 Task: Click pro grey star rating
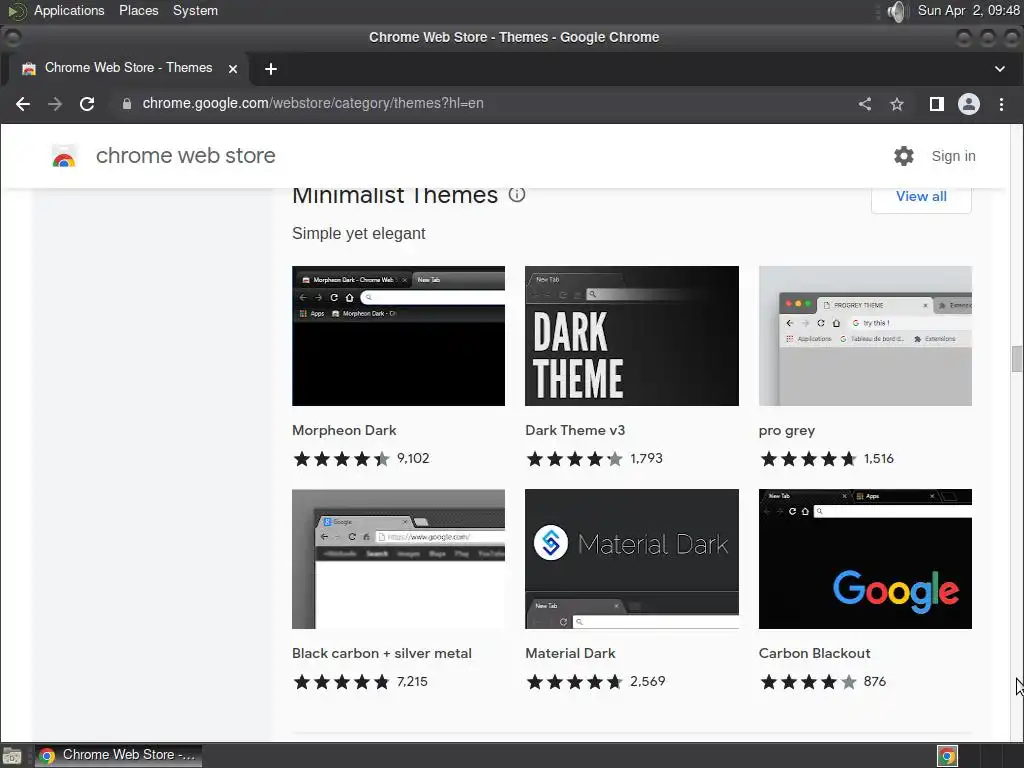(808, 458)
